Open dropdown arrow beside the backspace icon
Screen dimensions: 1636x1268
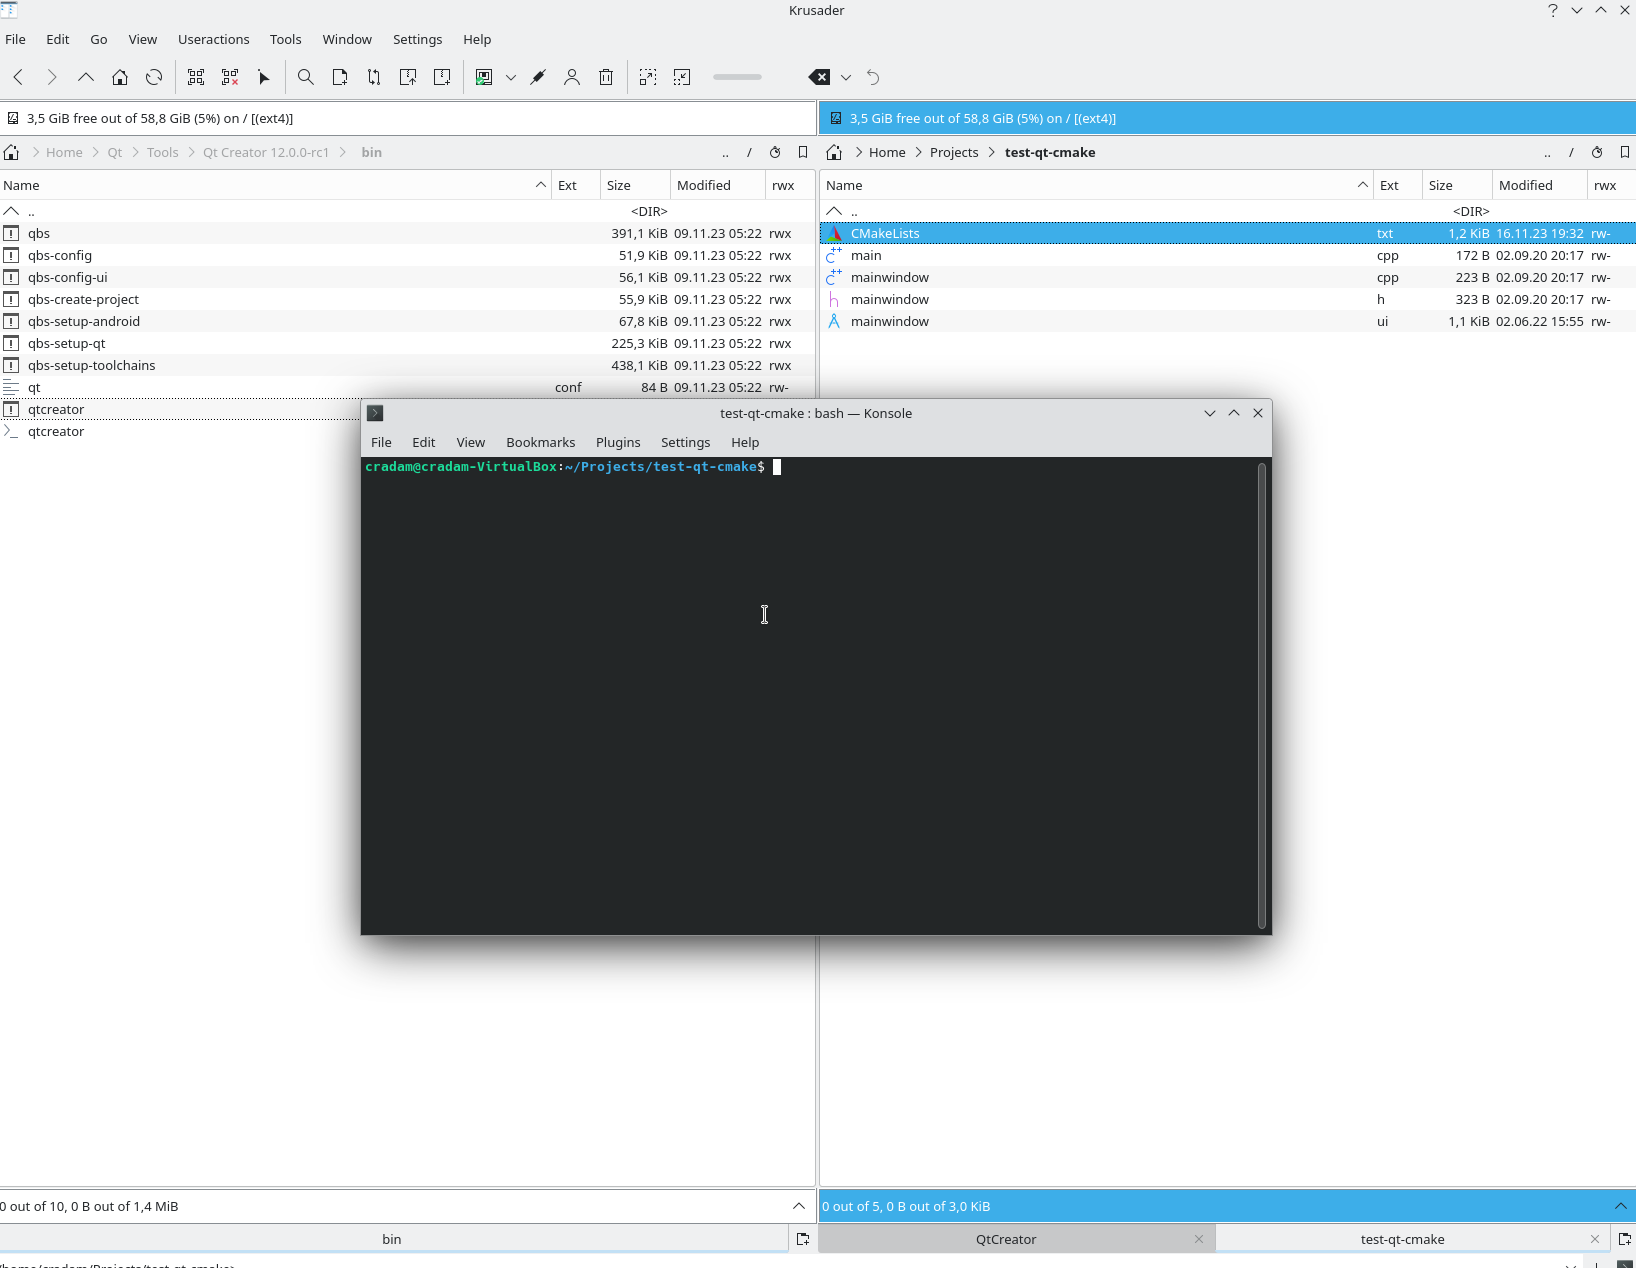(x=846, y=77)
